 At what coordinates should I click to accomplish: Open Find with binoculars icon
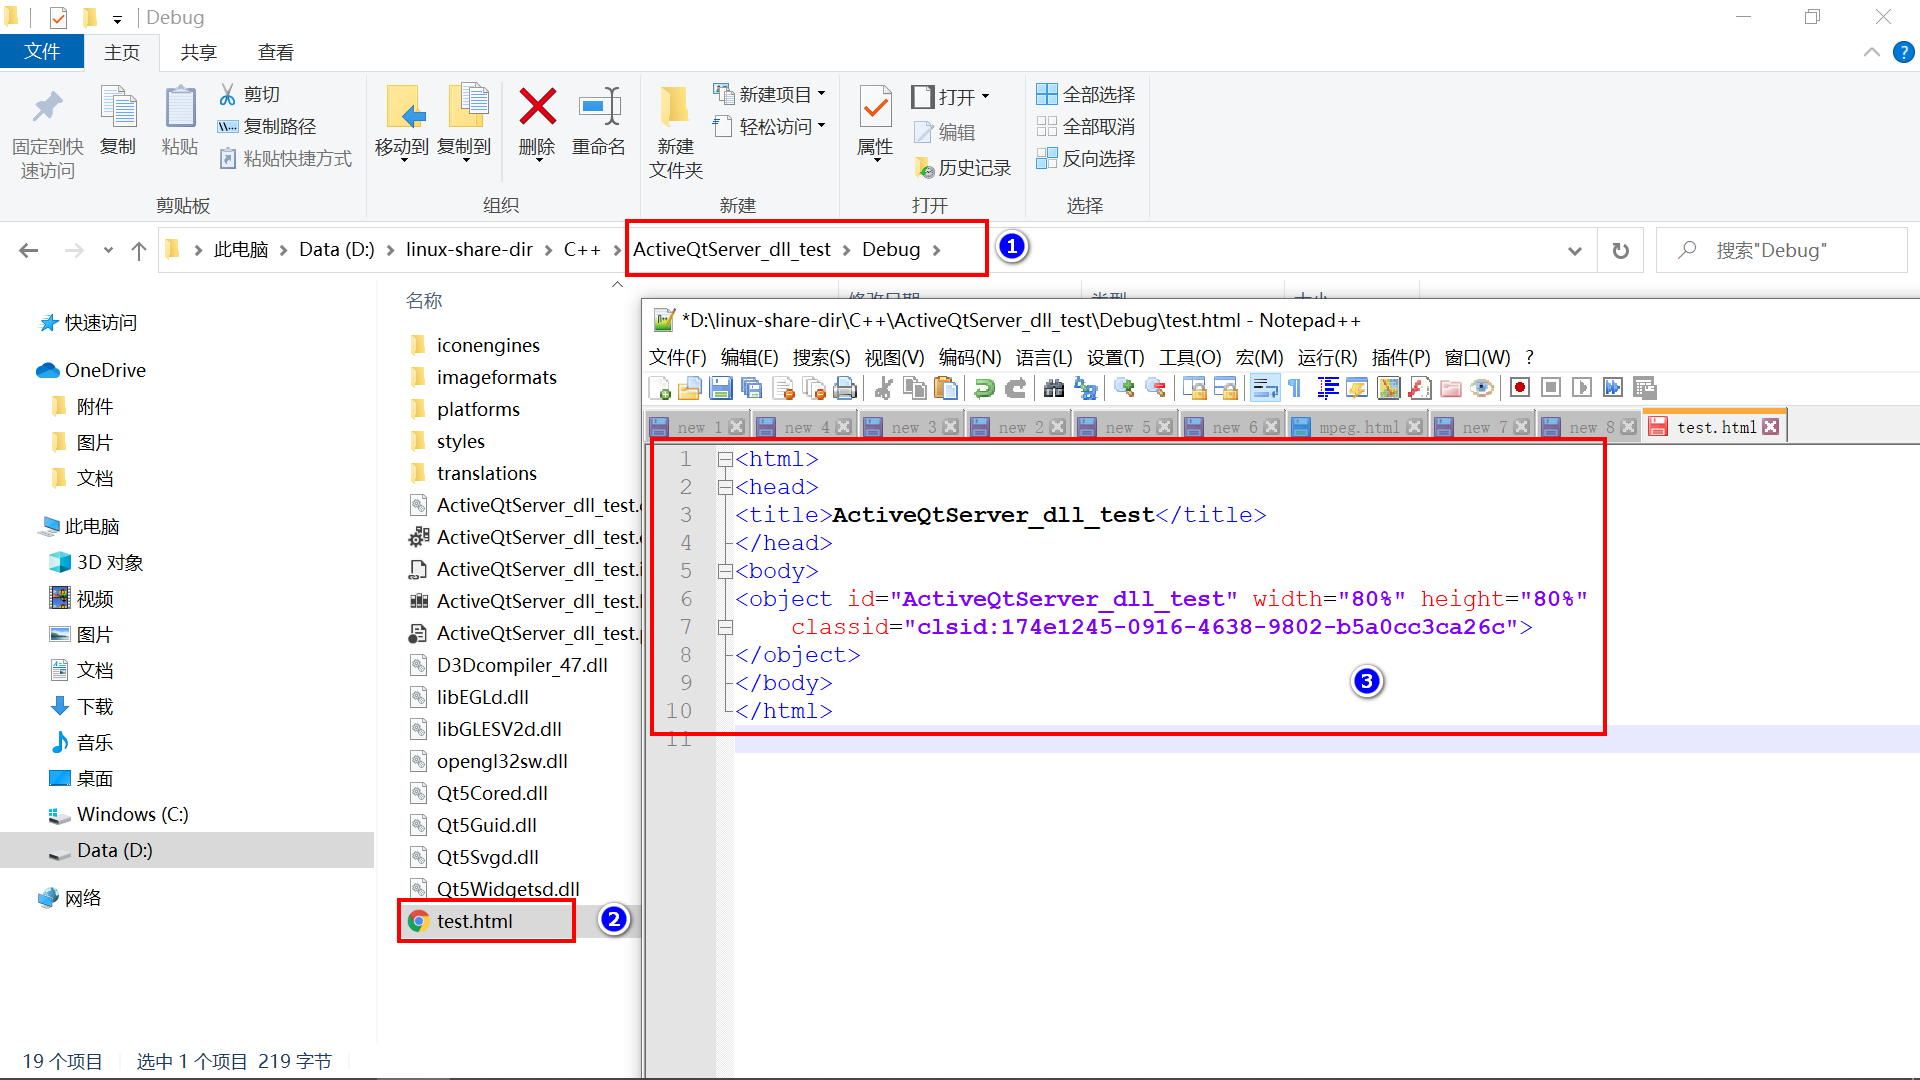click(x=1054, y=388)
